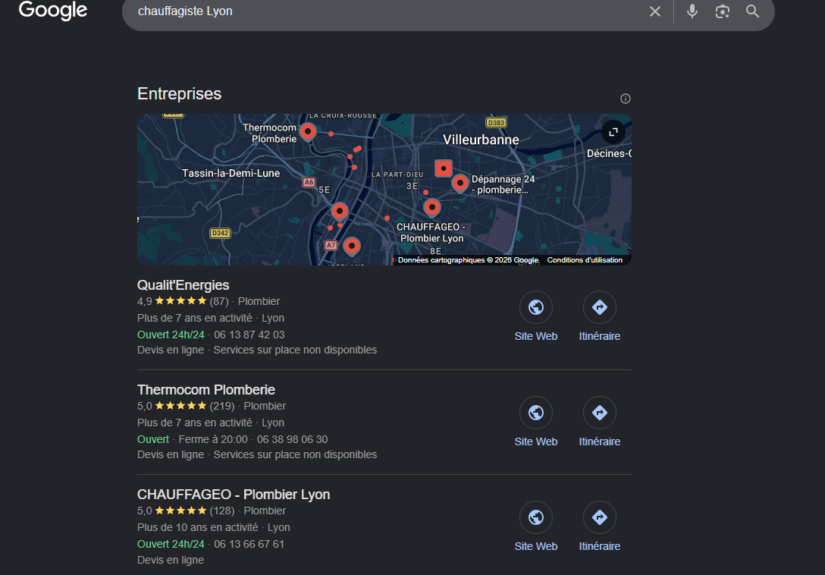This screenshot has width=825, height=575.
Task: Select the Thermocom Plomberie map pin
Action: [x=308, y=132]
